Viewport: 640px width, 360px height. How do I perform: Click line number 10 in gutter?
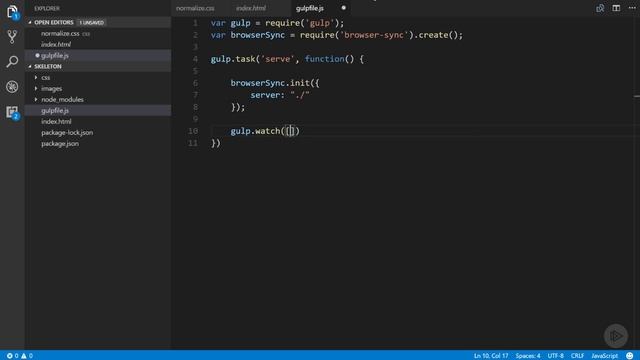pos(193,131)
